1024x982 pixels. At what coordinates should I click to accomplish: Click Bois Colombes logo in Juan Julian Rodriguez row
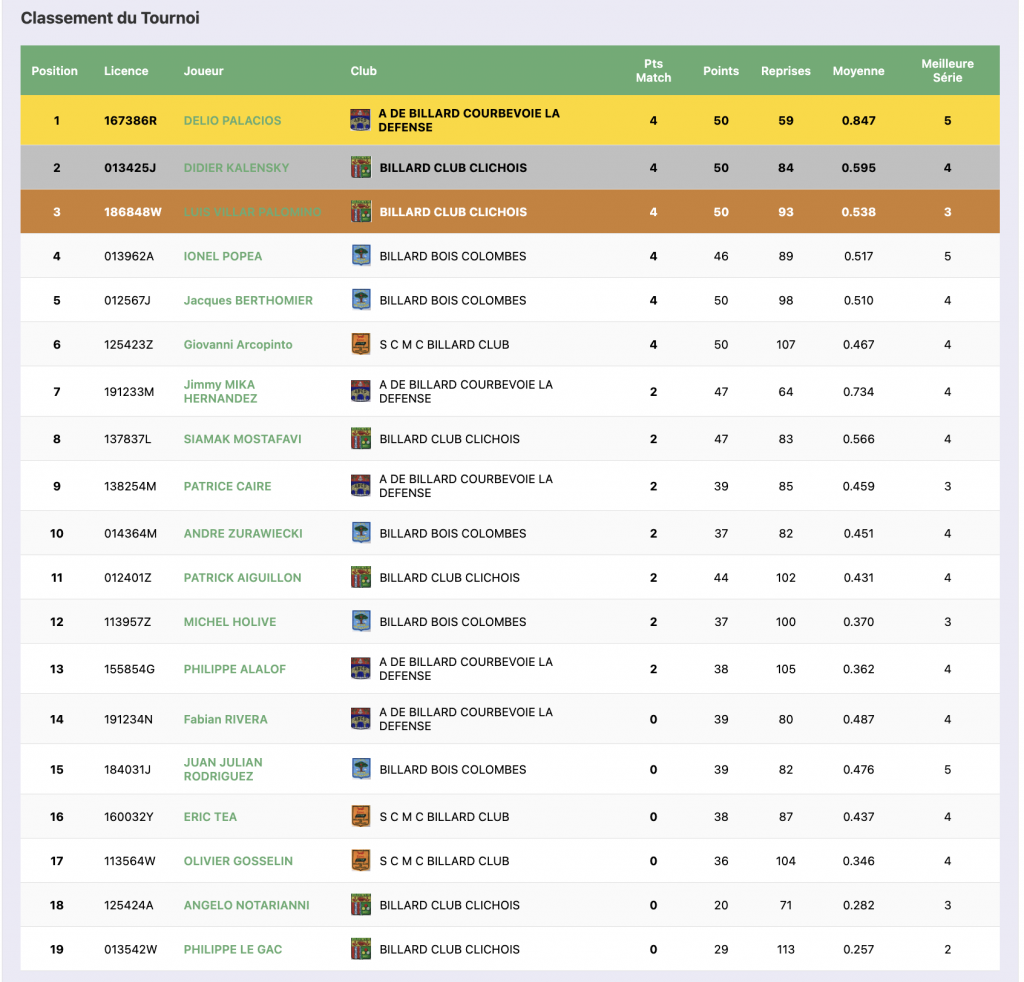(361, 769)
